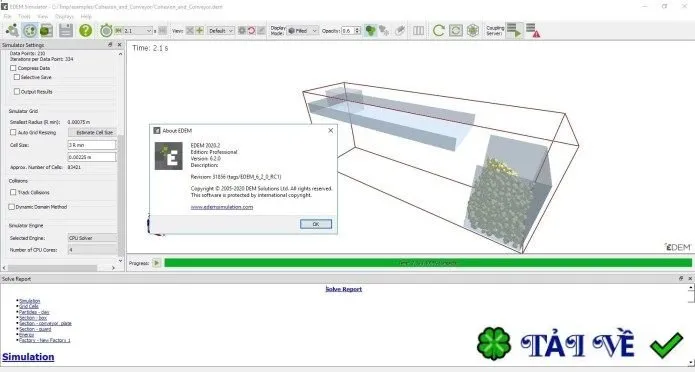Adjust the Opacity spinner arrows
This screenshot has width=695, height=372.
[358, 31]
